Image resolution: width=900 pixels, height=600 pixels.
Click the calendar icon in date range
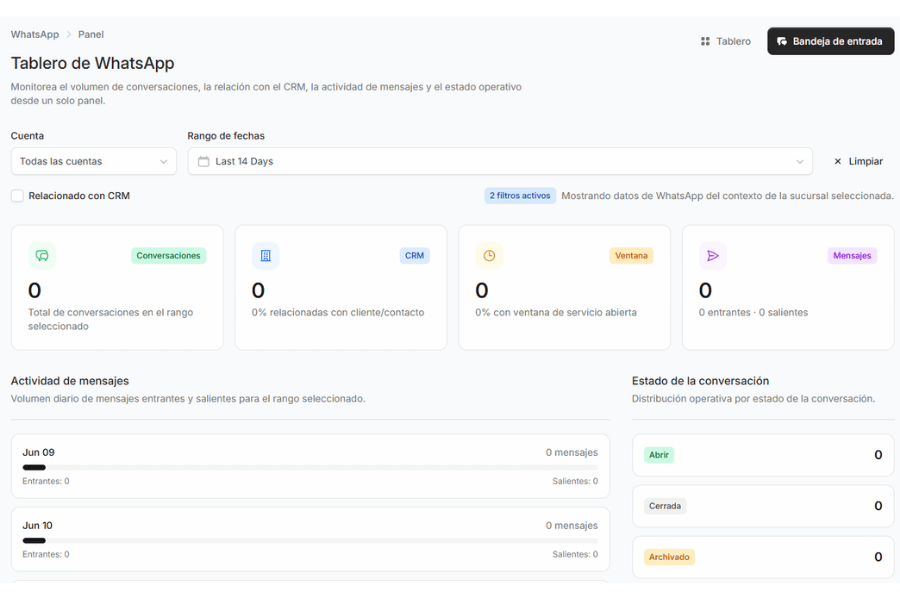tap(203, 161)
